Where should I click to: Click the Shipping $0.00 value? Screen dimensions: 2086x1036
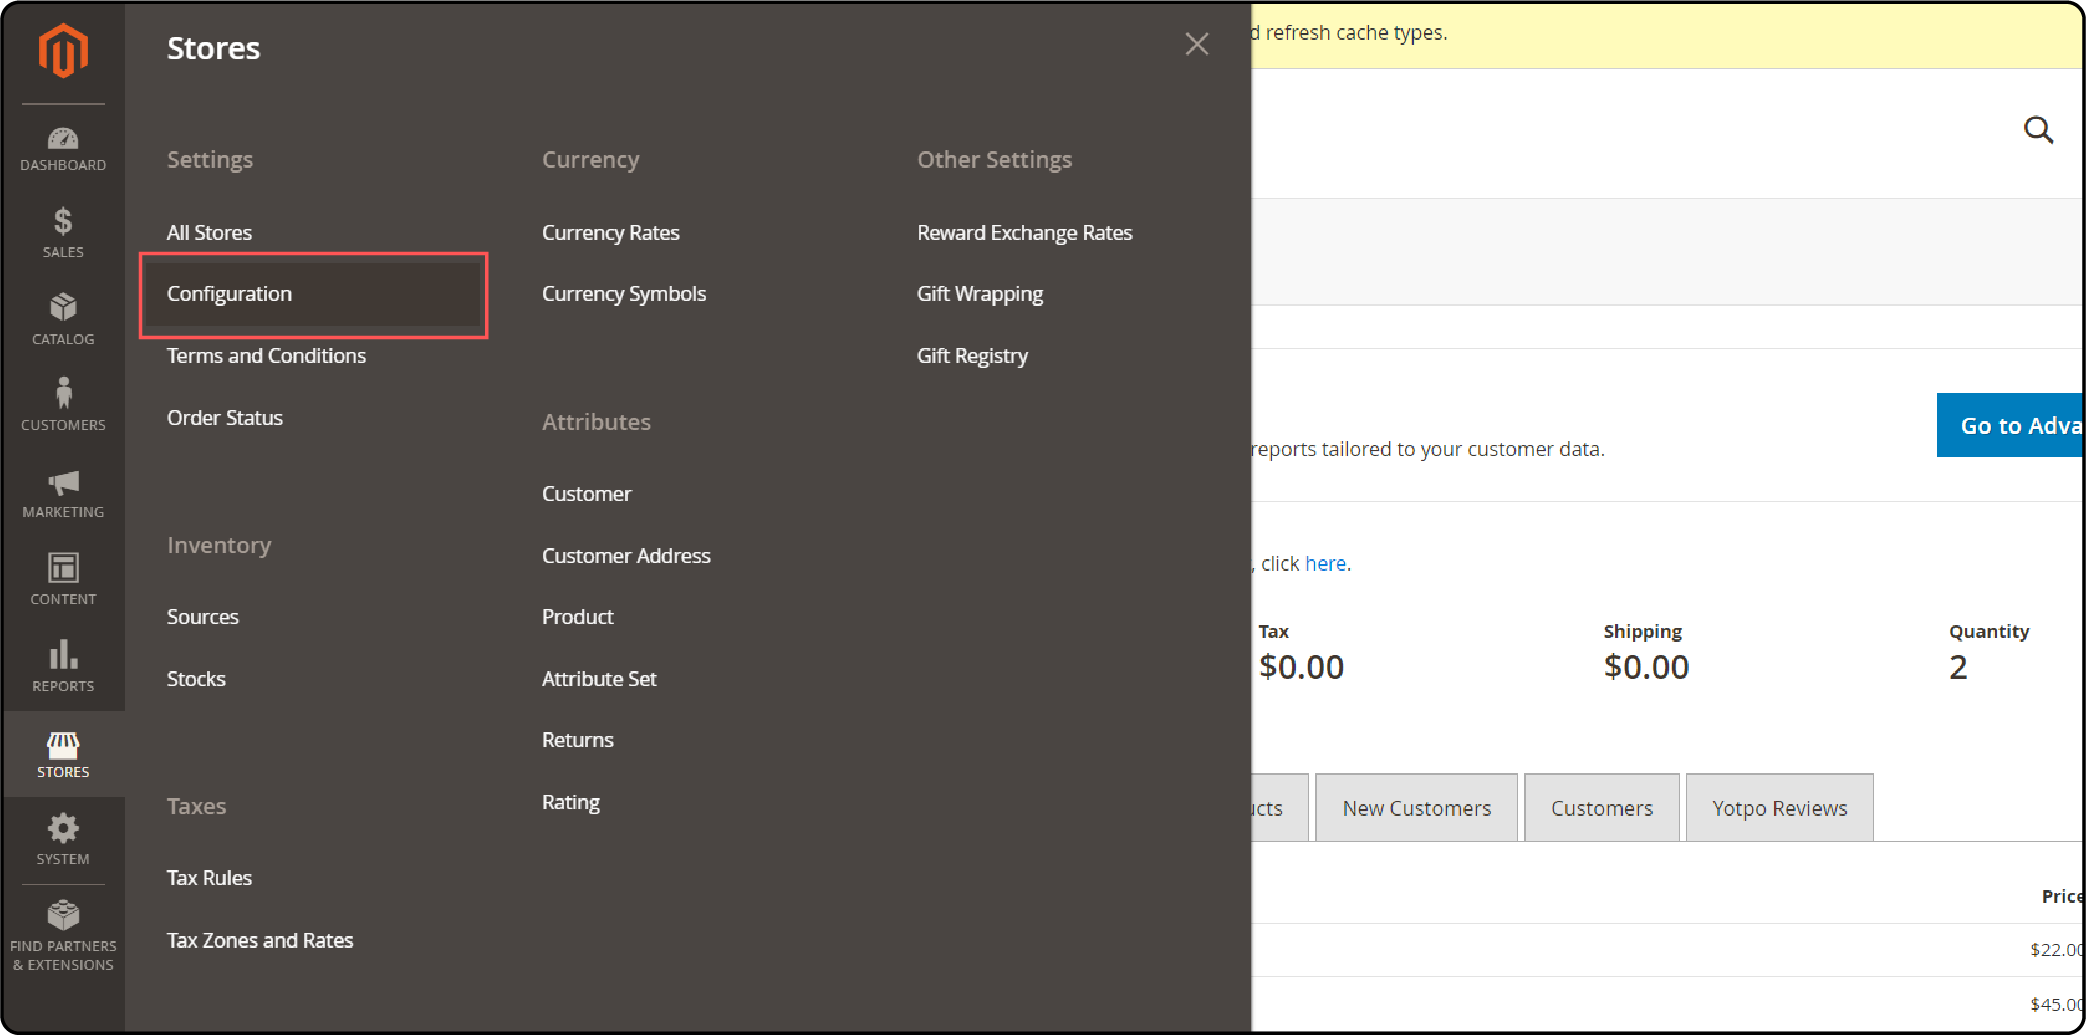(x=1646, y=667)
